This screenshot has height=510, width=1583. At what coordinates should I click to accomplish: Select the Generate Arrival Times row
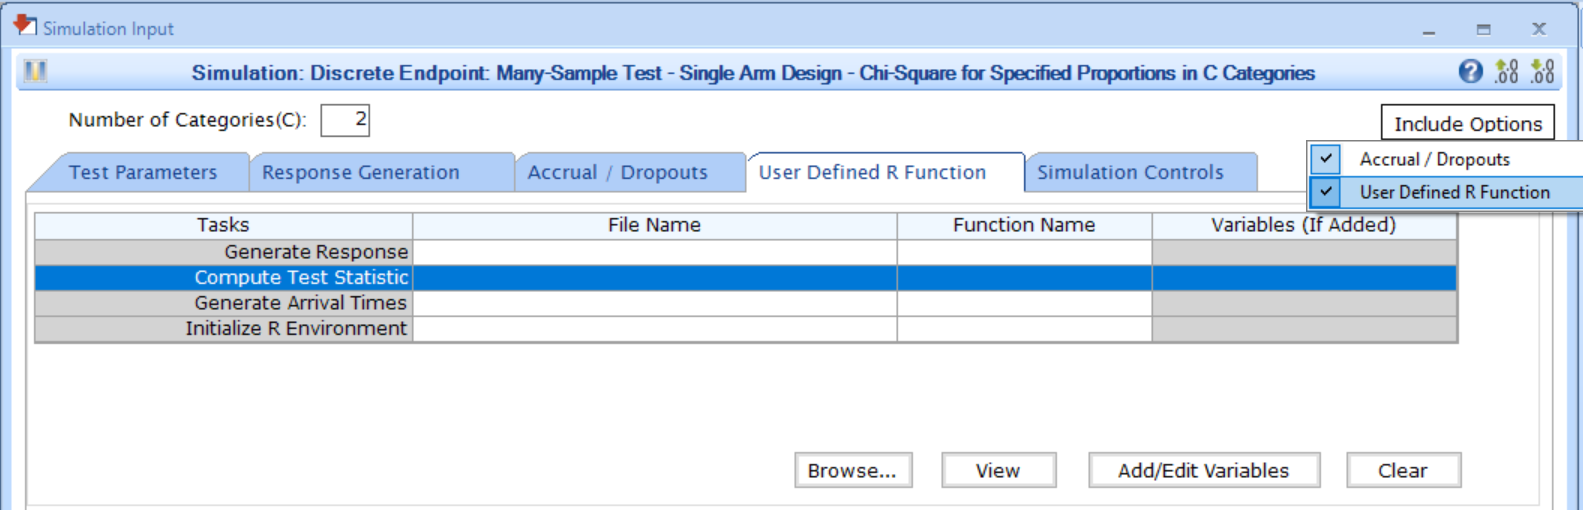pyautogui.click(x=300, y=303)
